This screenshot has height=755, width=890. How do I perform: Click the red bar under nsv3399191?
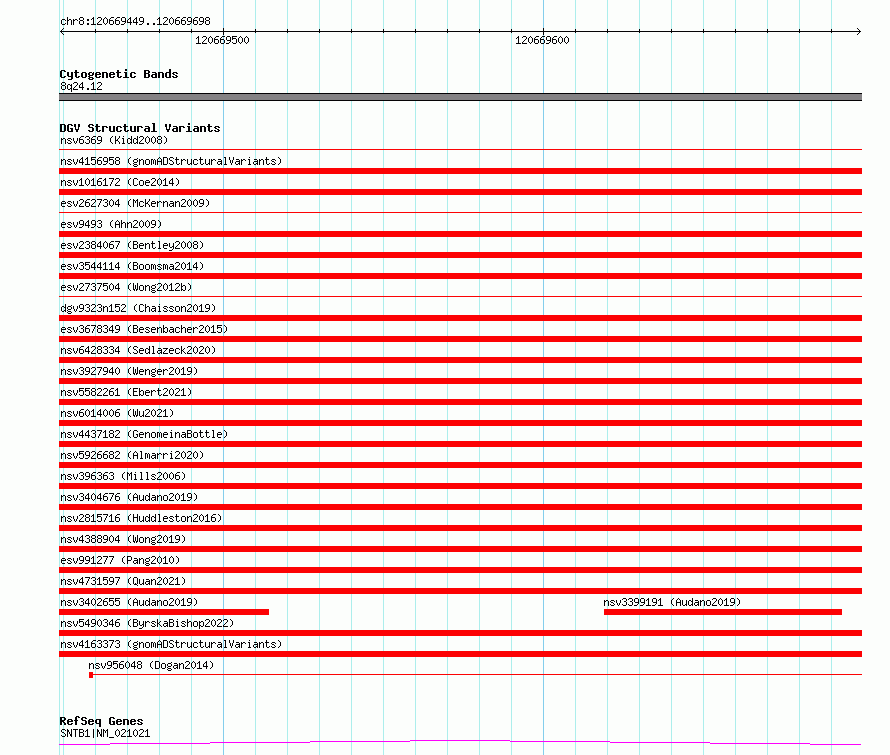pos(723,612)
